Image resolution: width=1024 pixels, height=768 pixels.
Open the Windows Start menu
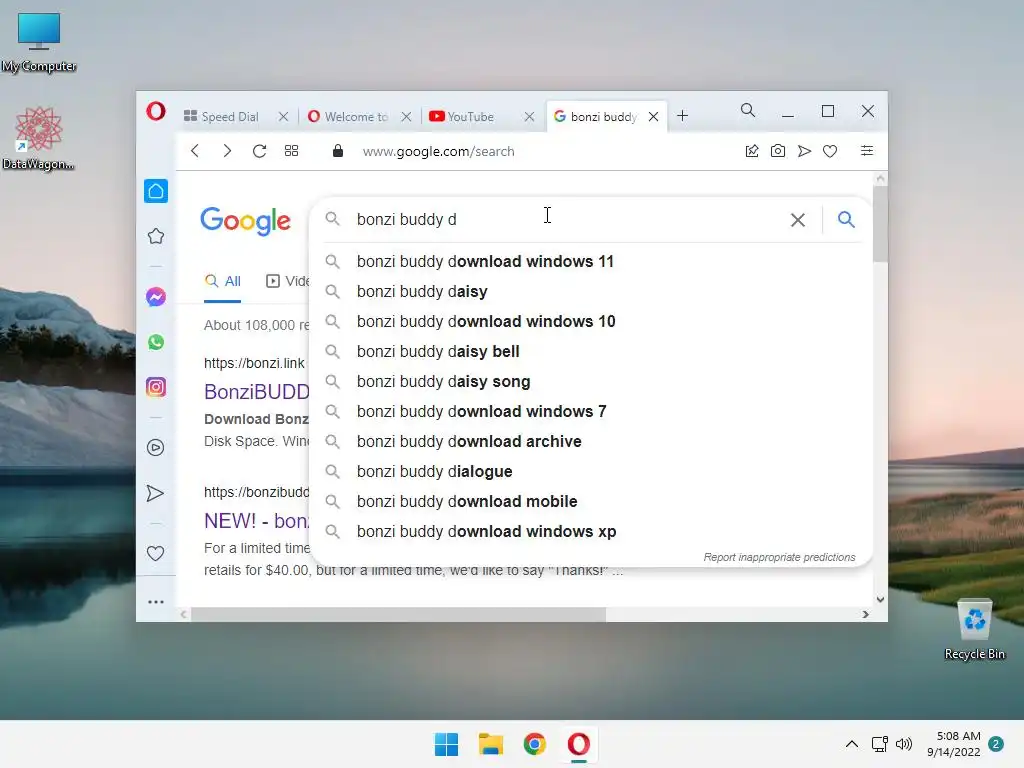click(x=447, y=744)
